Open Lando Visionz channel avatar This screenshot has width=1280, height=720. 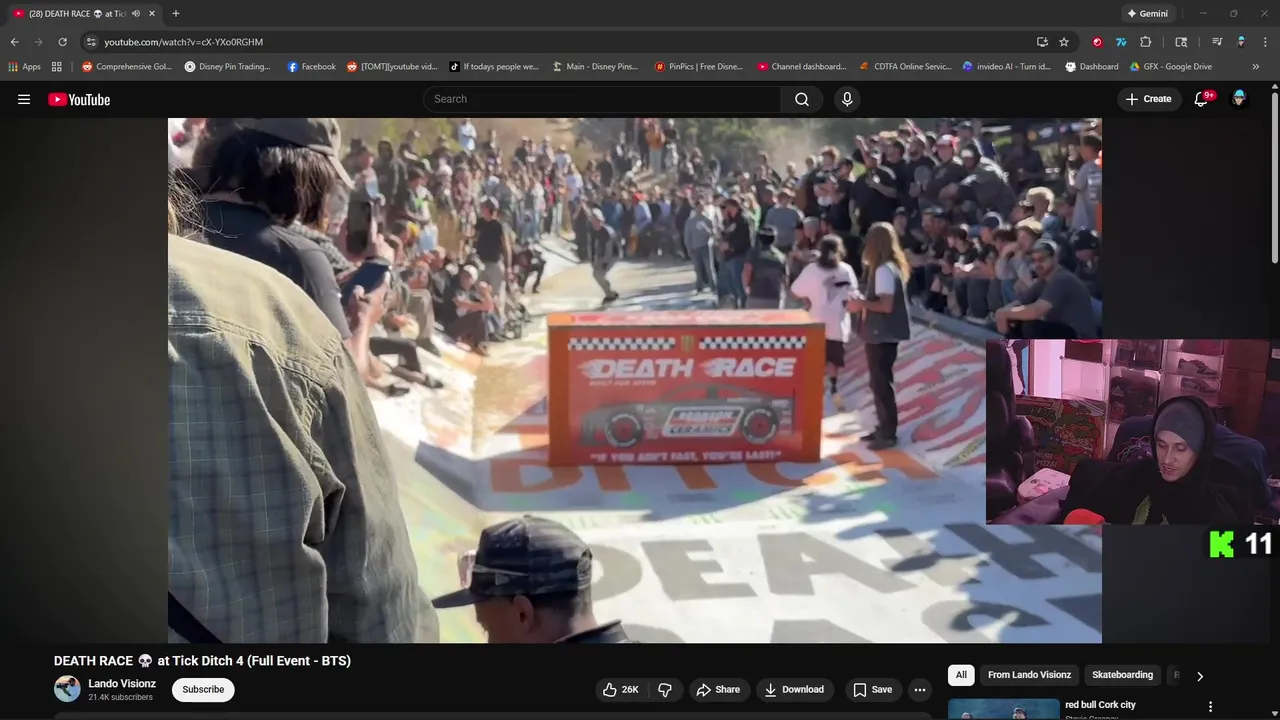[67, 689]
